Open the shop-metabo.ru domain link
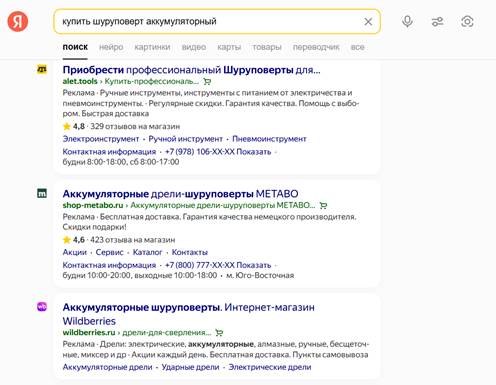The width and height of the screenshot is (496, 385). (x=93, y=205)
